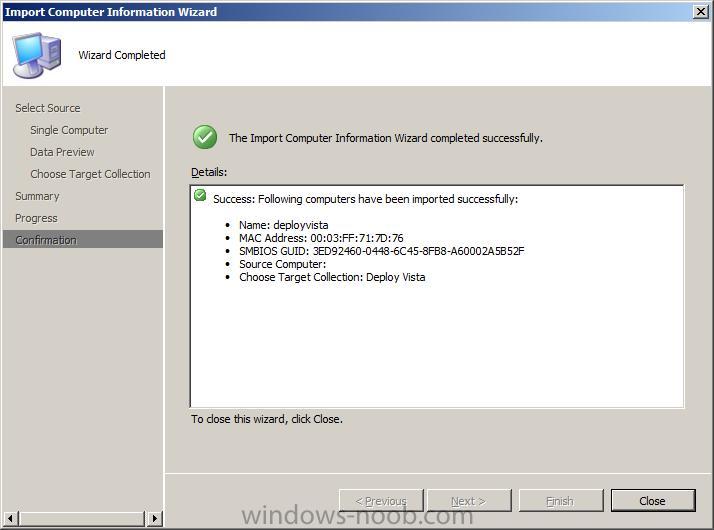The height and width of the screenshot is (530, 714).
Task: Click the < Previous button
Action: tap(381, 500)
